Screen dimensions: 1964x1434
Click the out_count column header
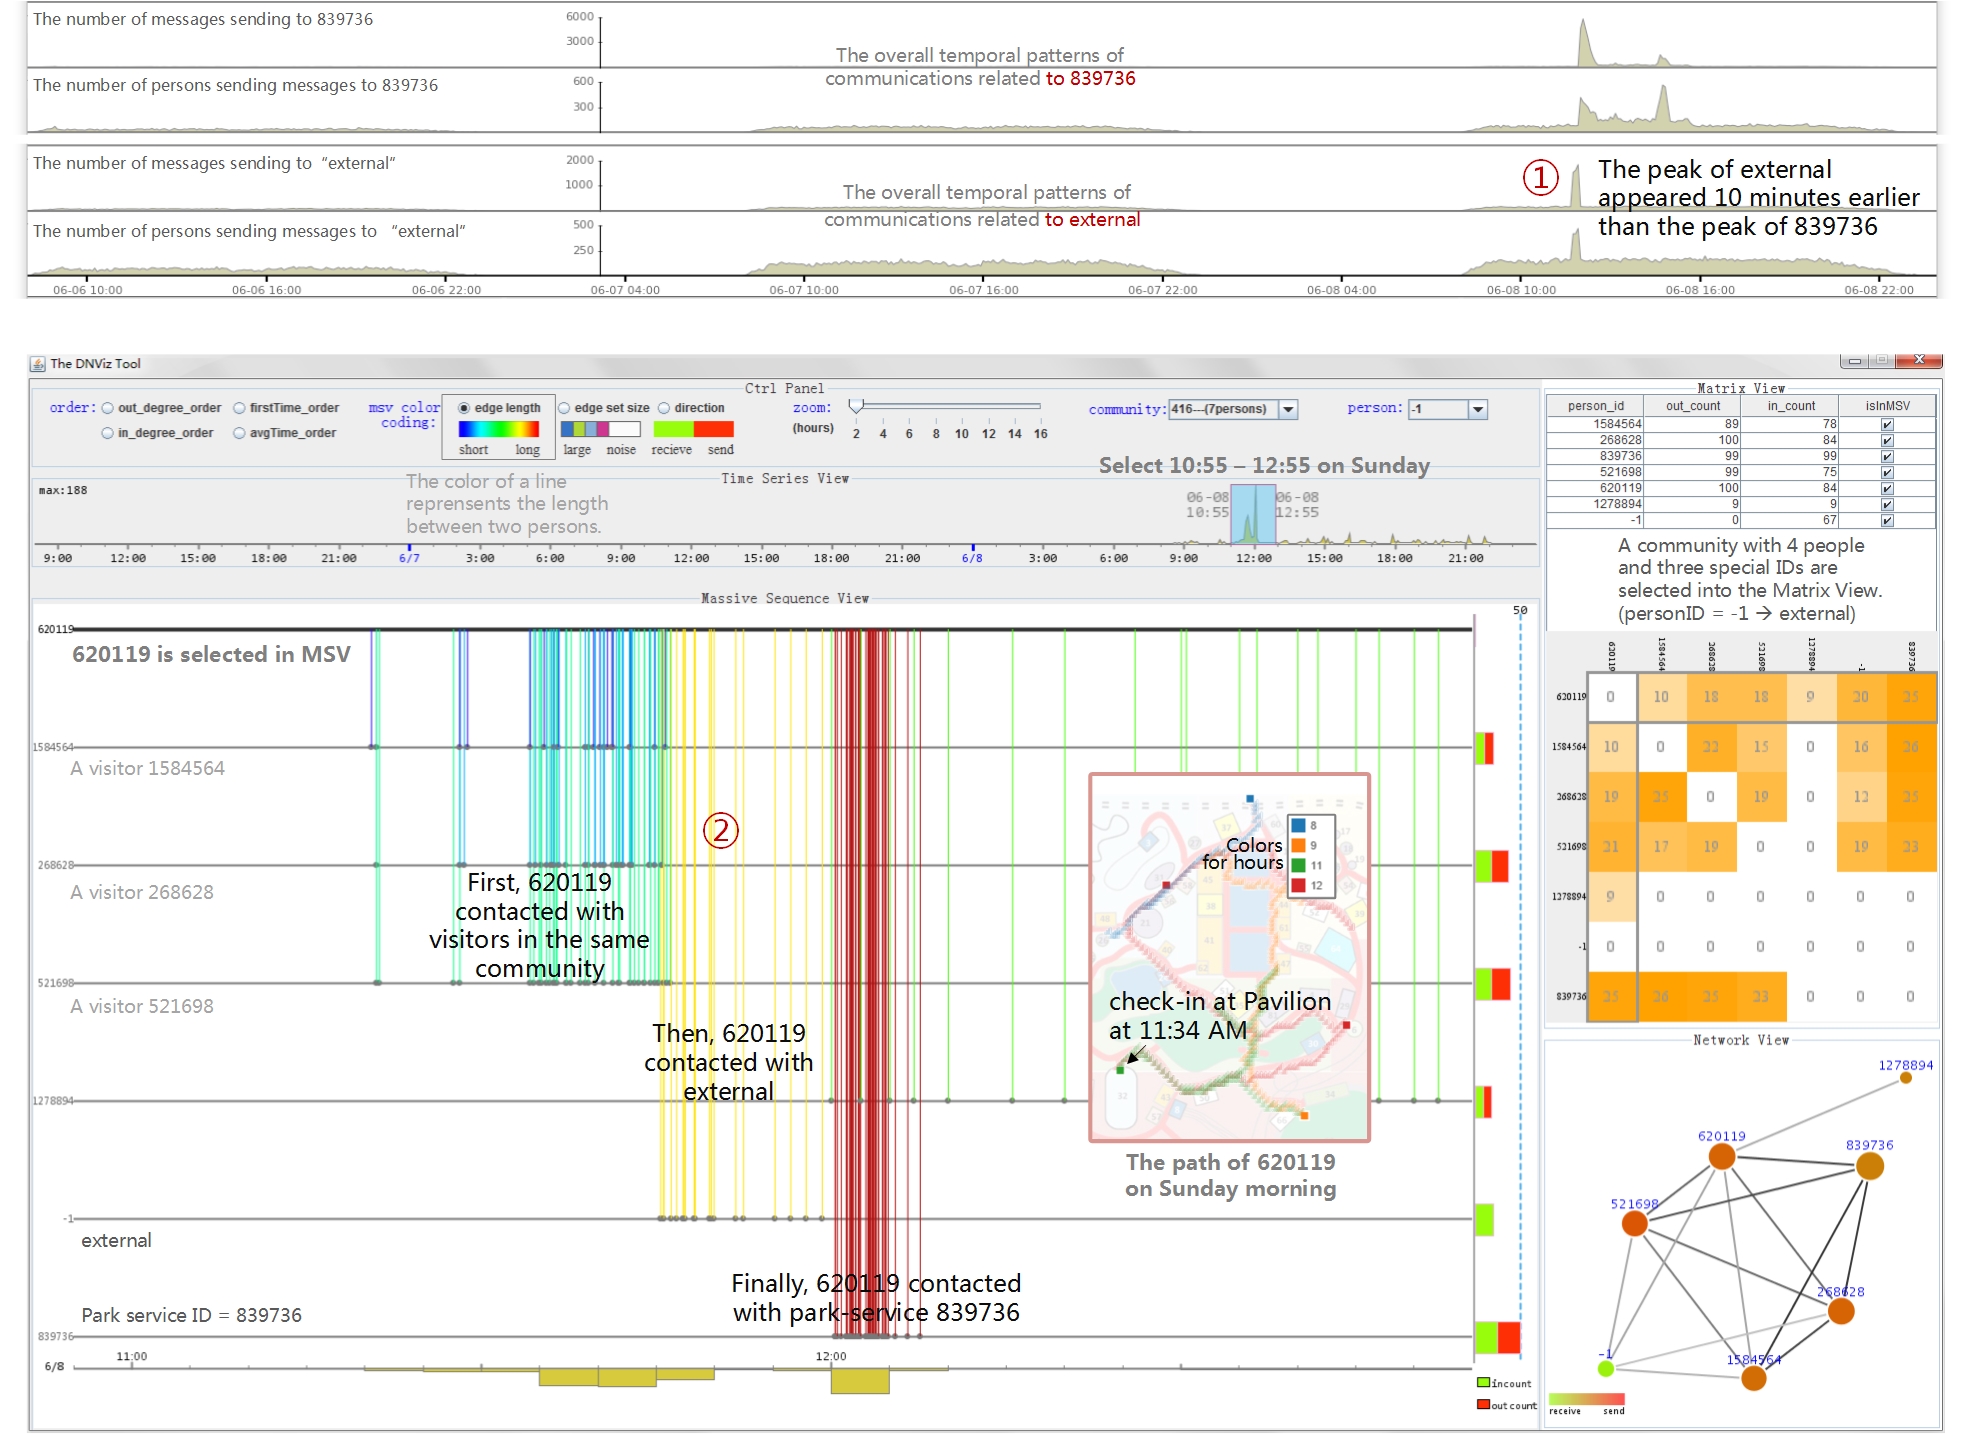click(1692, 406)
